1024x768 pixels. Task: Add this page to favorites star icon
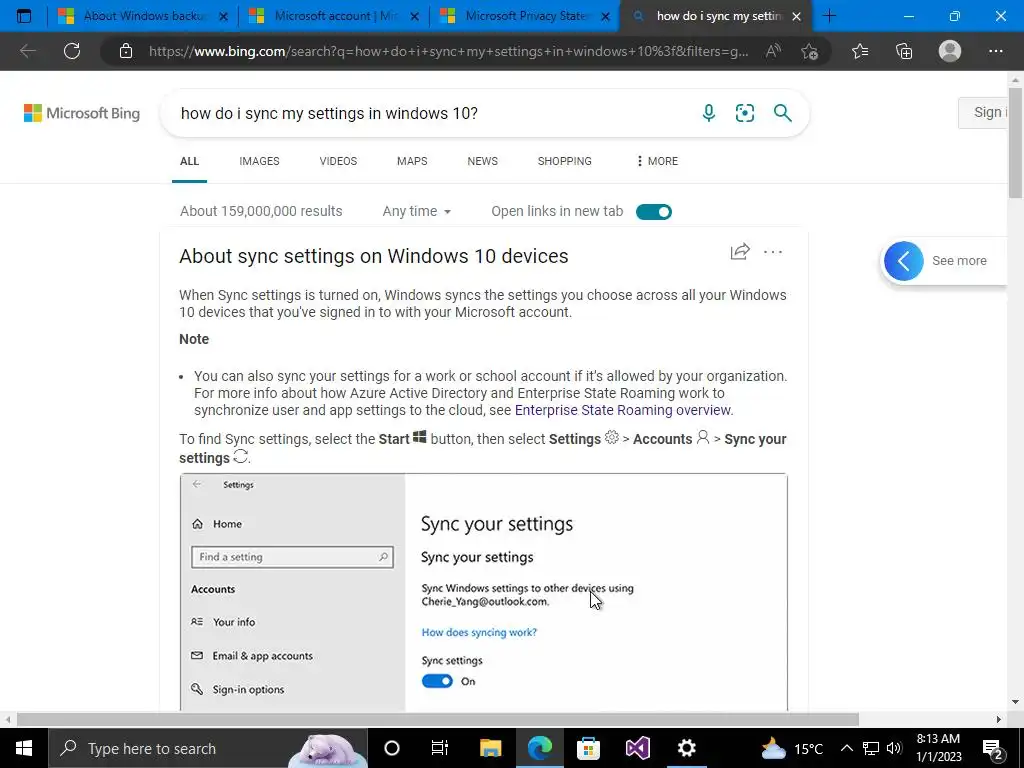pos(810,51)
